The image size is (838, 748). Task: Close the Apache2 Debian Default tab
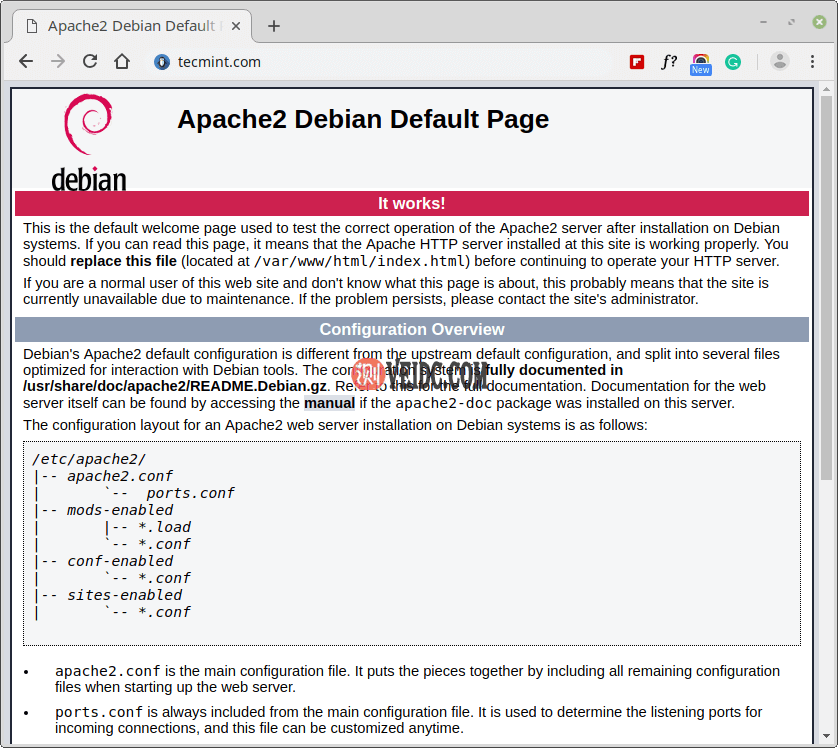pyautogui.click(x=234, y=26)
